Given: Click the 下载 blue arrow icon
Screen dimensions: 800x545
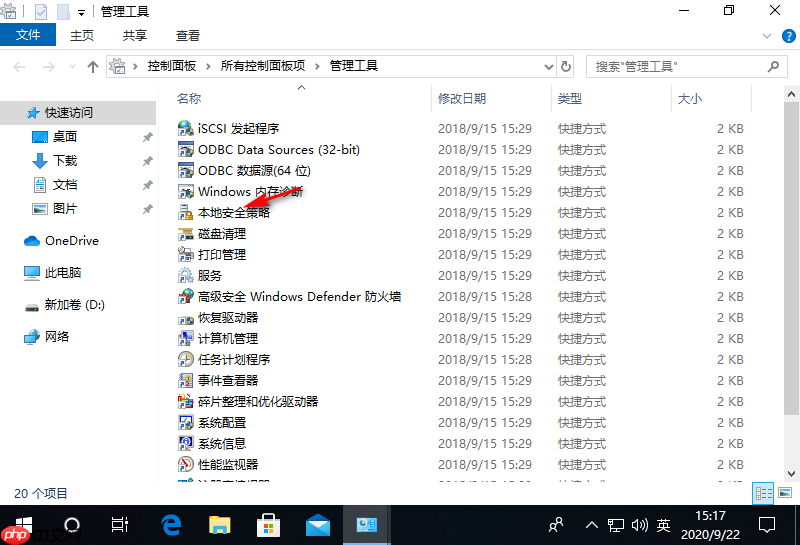Looking at the screenshot, I should pos(40,161).
